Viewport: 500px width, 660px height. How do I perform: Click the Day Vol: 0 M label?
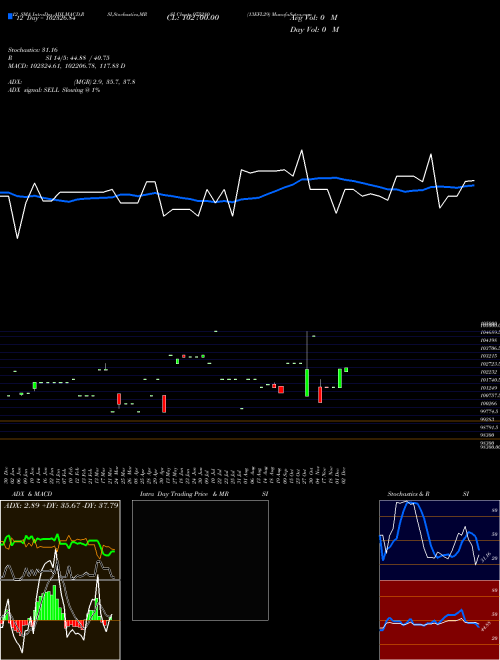314,29
